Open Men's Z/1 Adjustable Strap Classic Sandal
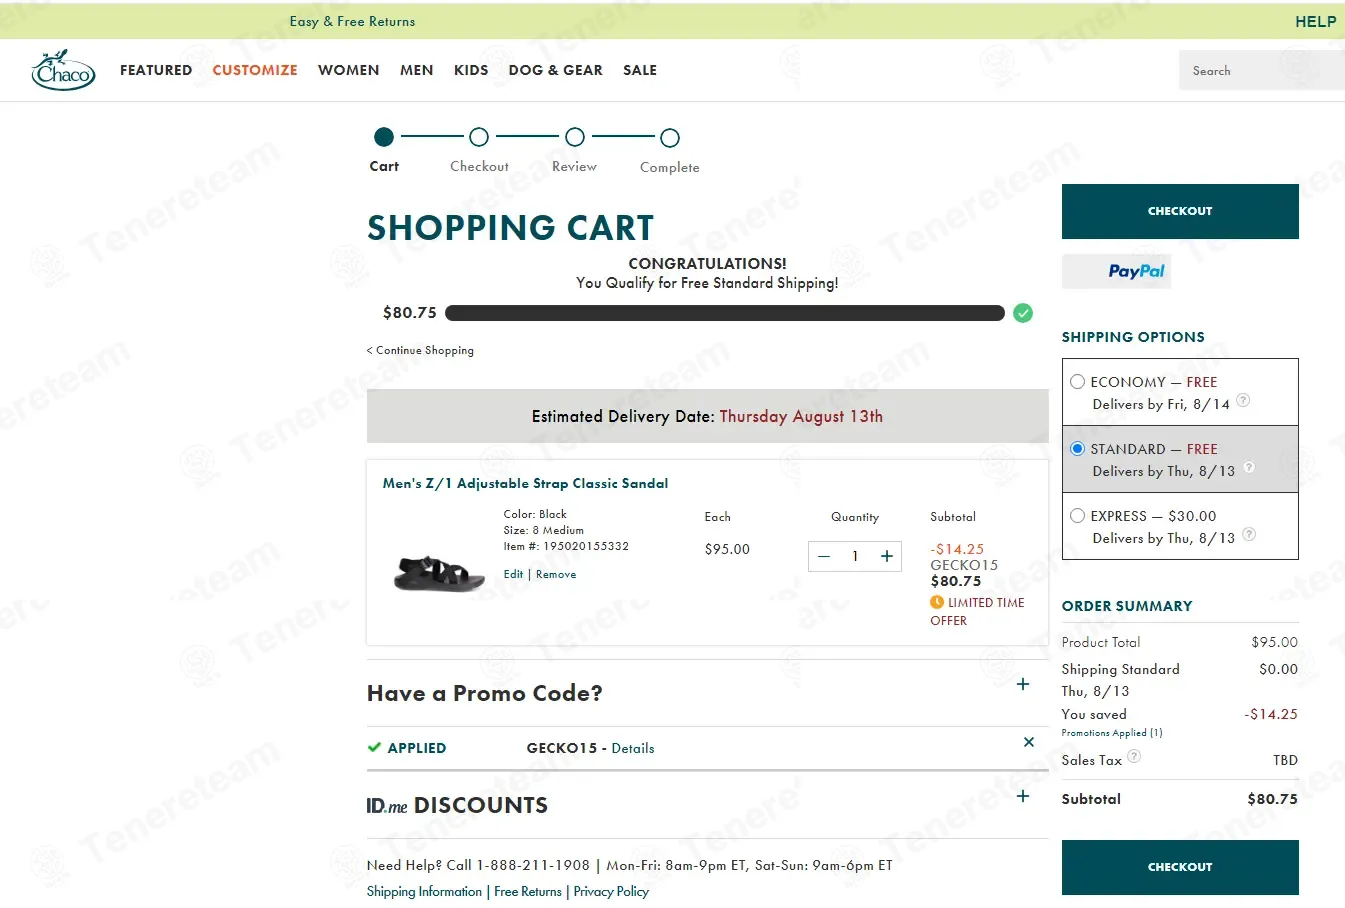The image size is (1345, 908). coord(525,483)
